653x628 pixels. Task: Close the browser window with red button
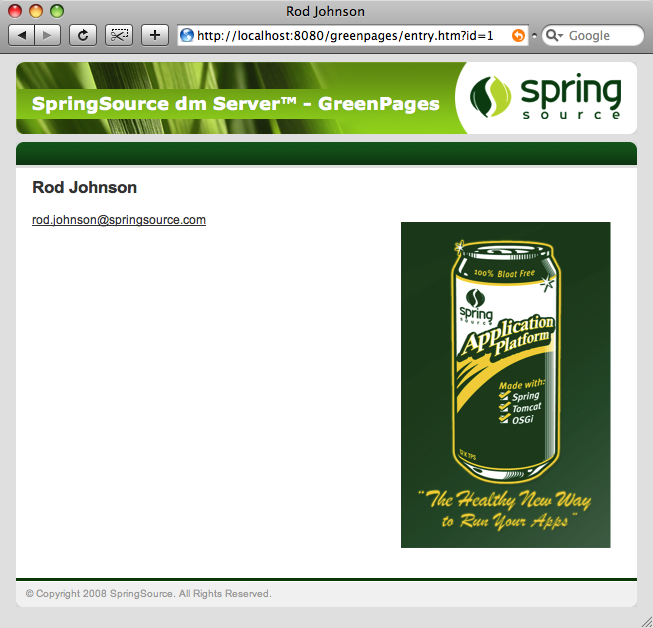click(x=15, y=11)
